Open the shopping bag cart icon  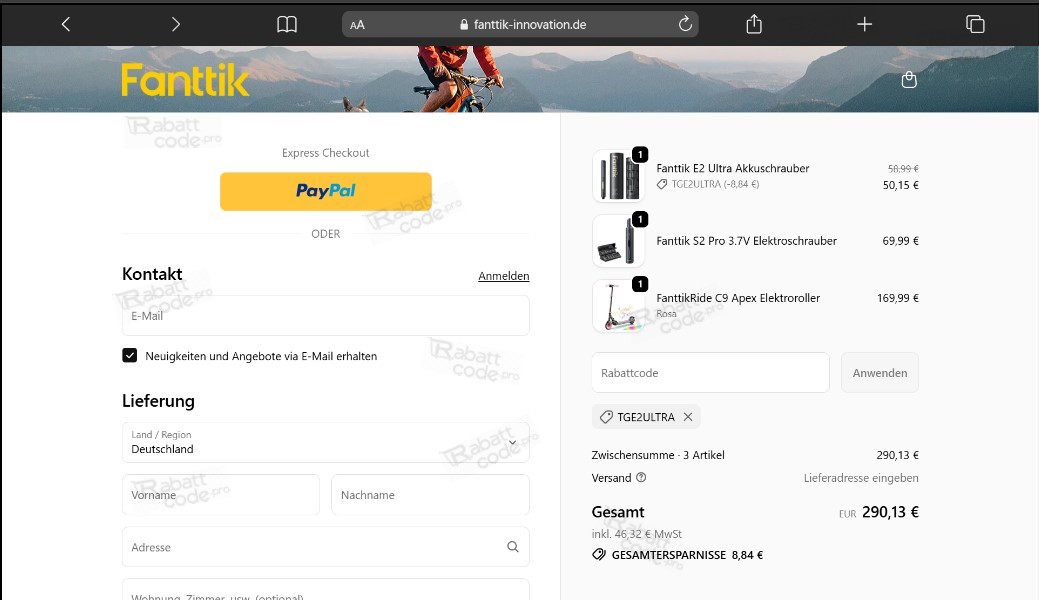click(x=909, y=80)
